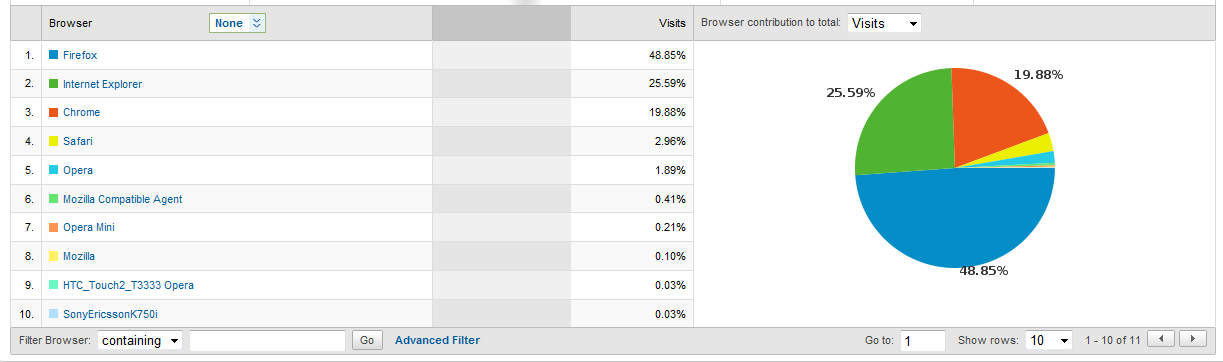
Task: Click the next page arrow button
Action: (1193, 340)
